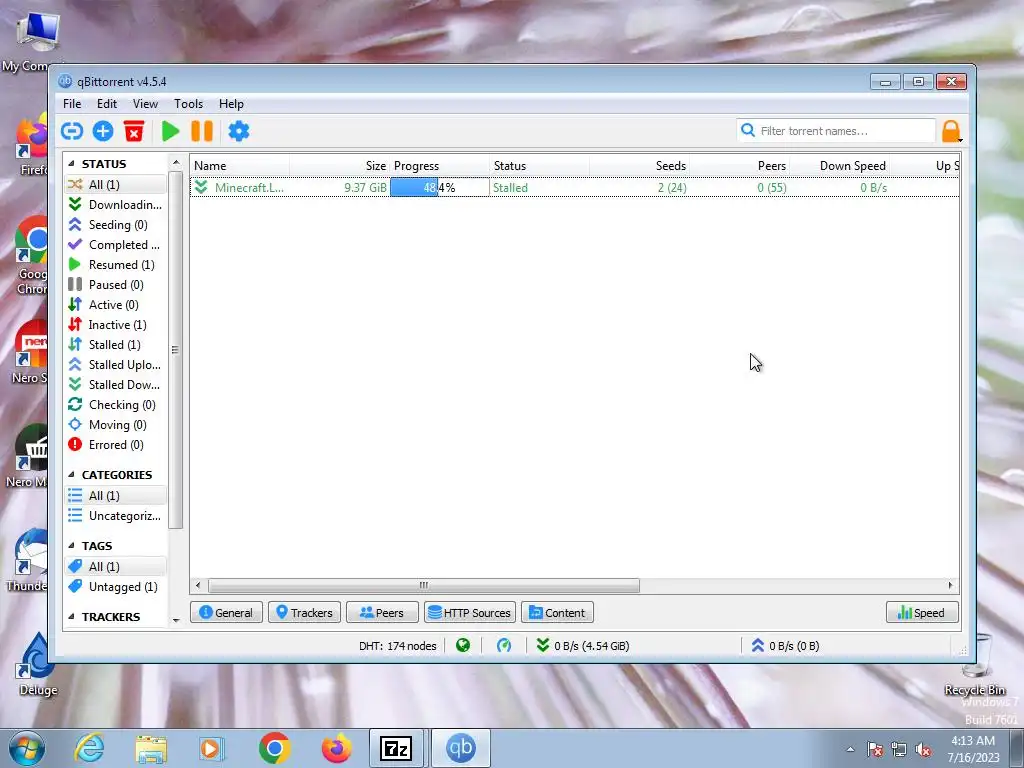Screen dimensions: 1024x768
Task: Select the Moving (0) filter
Action: (x=115, y=425)
